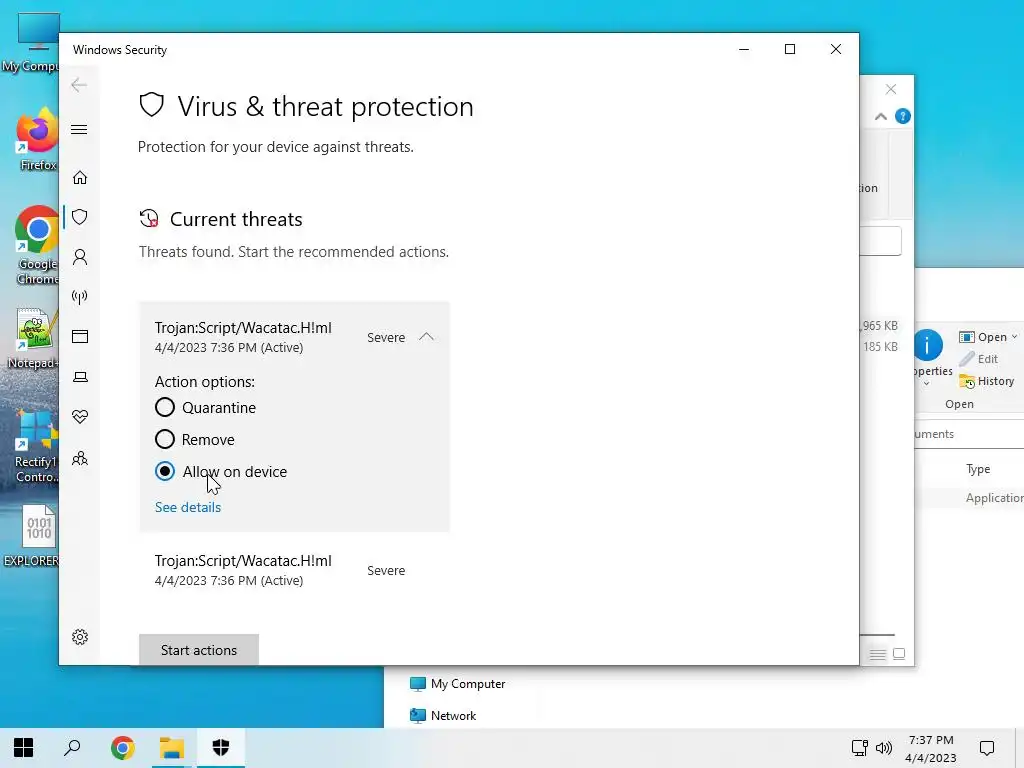Select My Computer in Explorer navigation pane
The image size is (1024, 768).
click(458, 684)
